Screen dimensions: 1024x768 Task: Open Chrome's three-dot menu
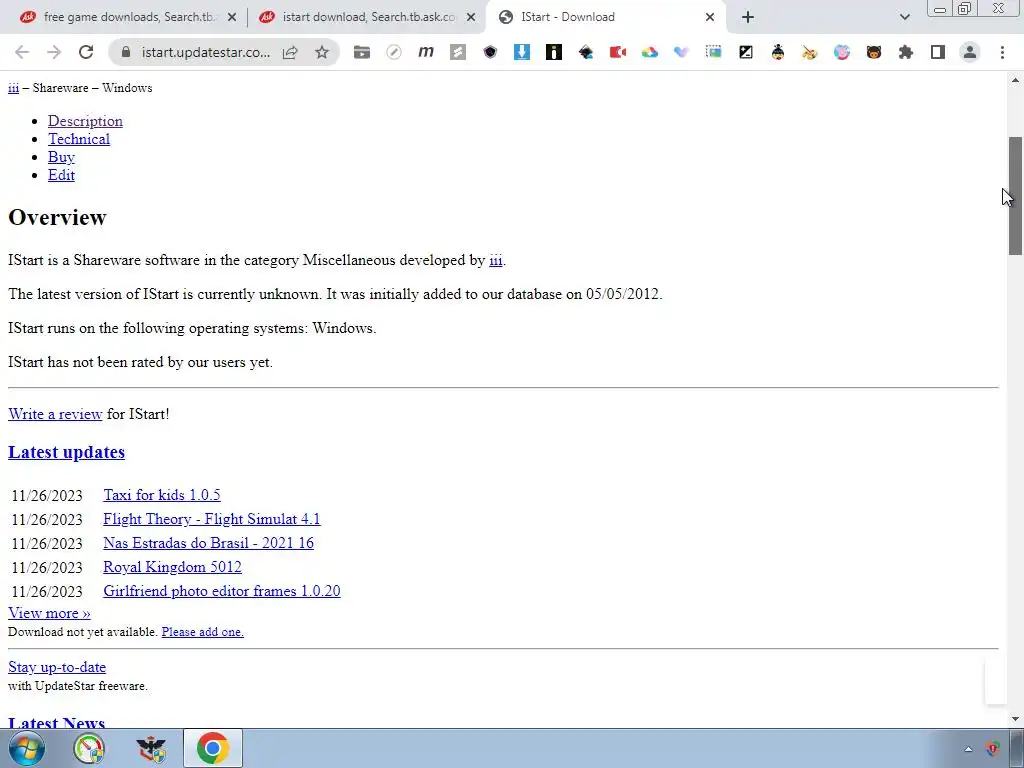point(1002,52)
